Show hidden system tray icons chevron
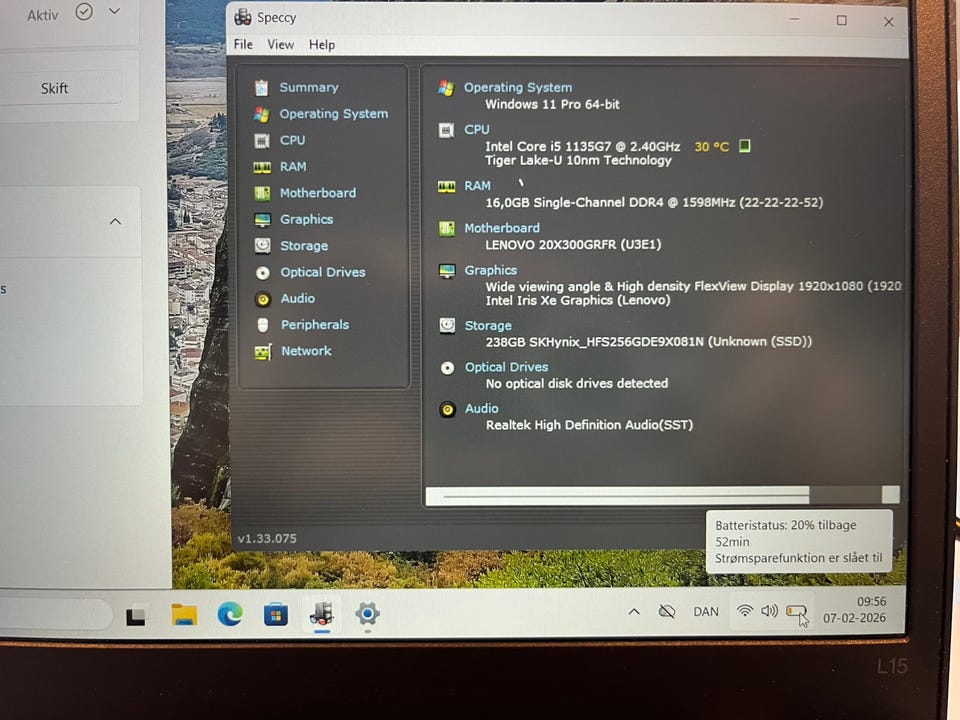 (x=634, y=611)
